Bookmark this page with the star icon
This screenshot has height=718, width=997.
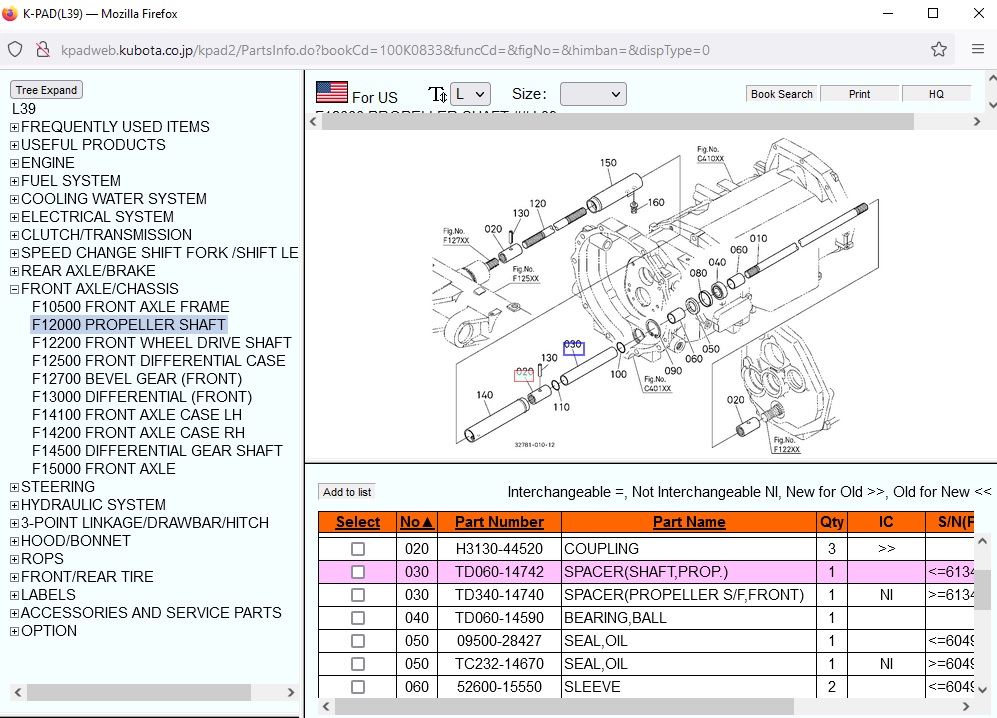939,50
